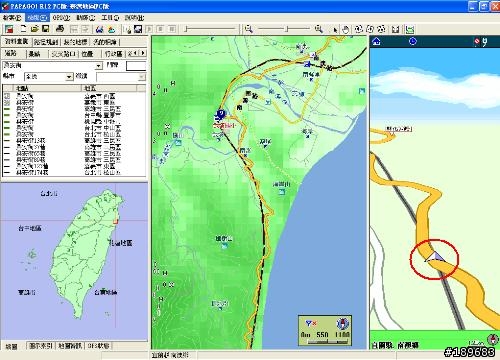Click compass icon in map scale box
This screenshot has width=500, height=360.
(342, 323)
